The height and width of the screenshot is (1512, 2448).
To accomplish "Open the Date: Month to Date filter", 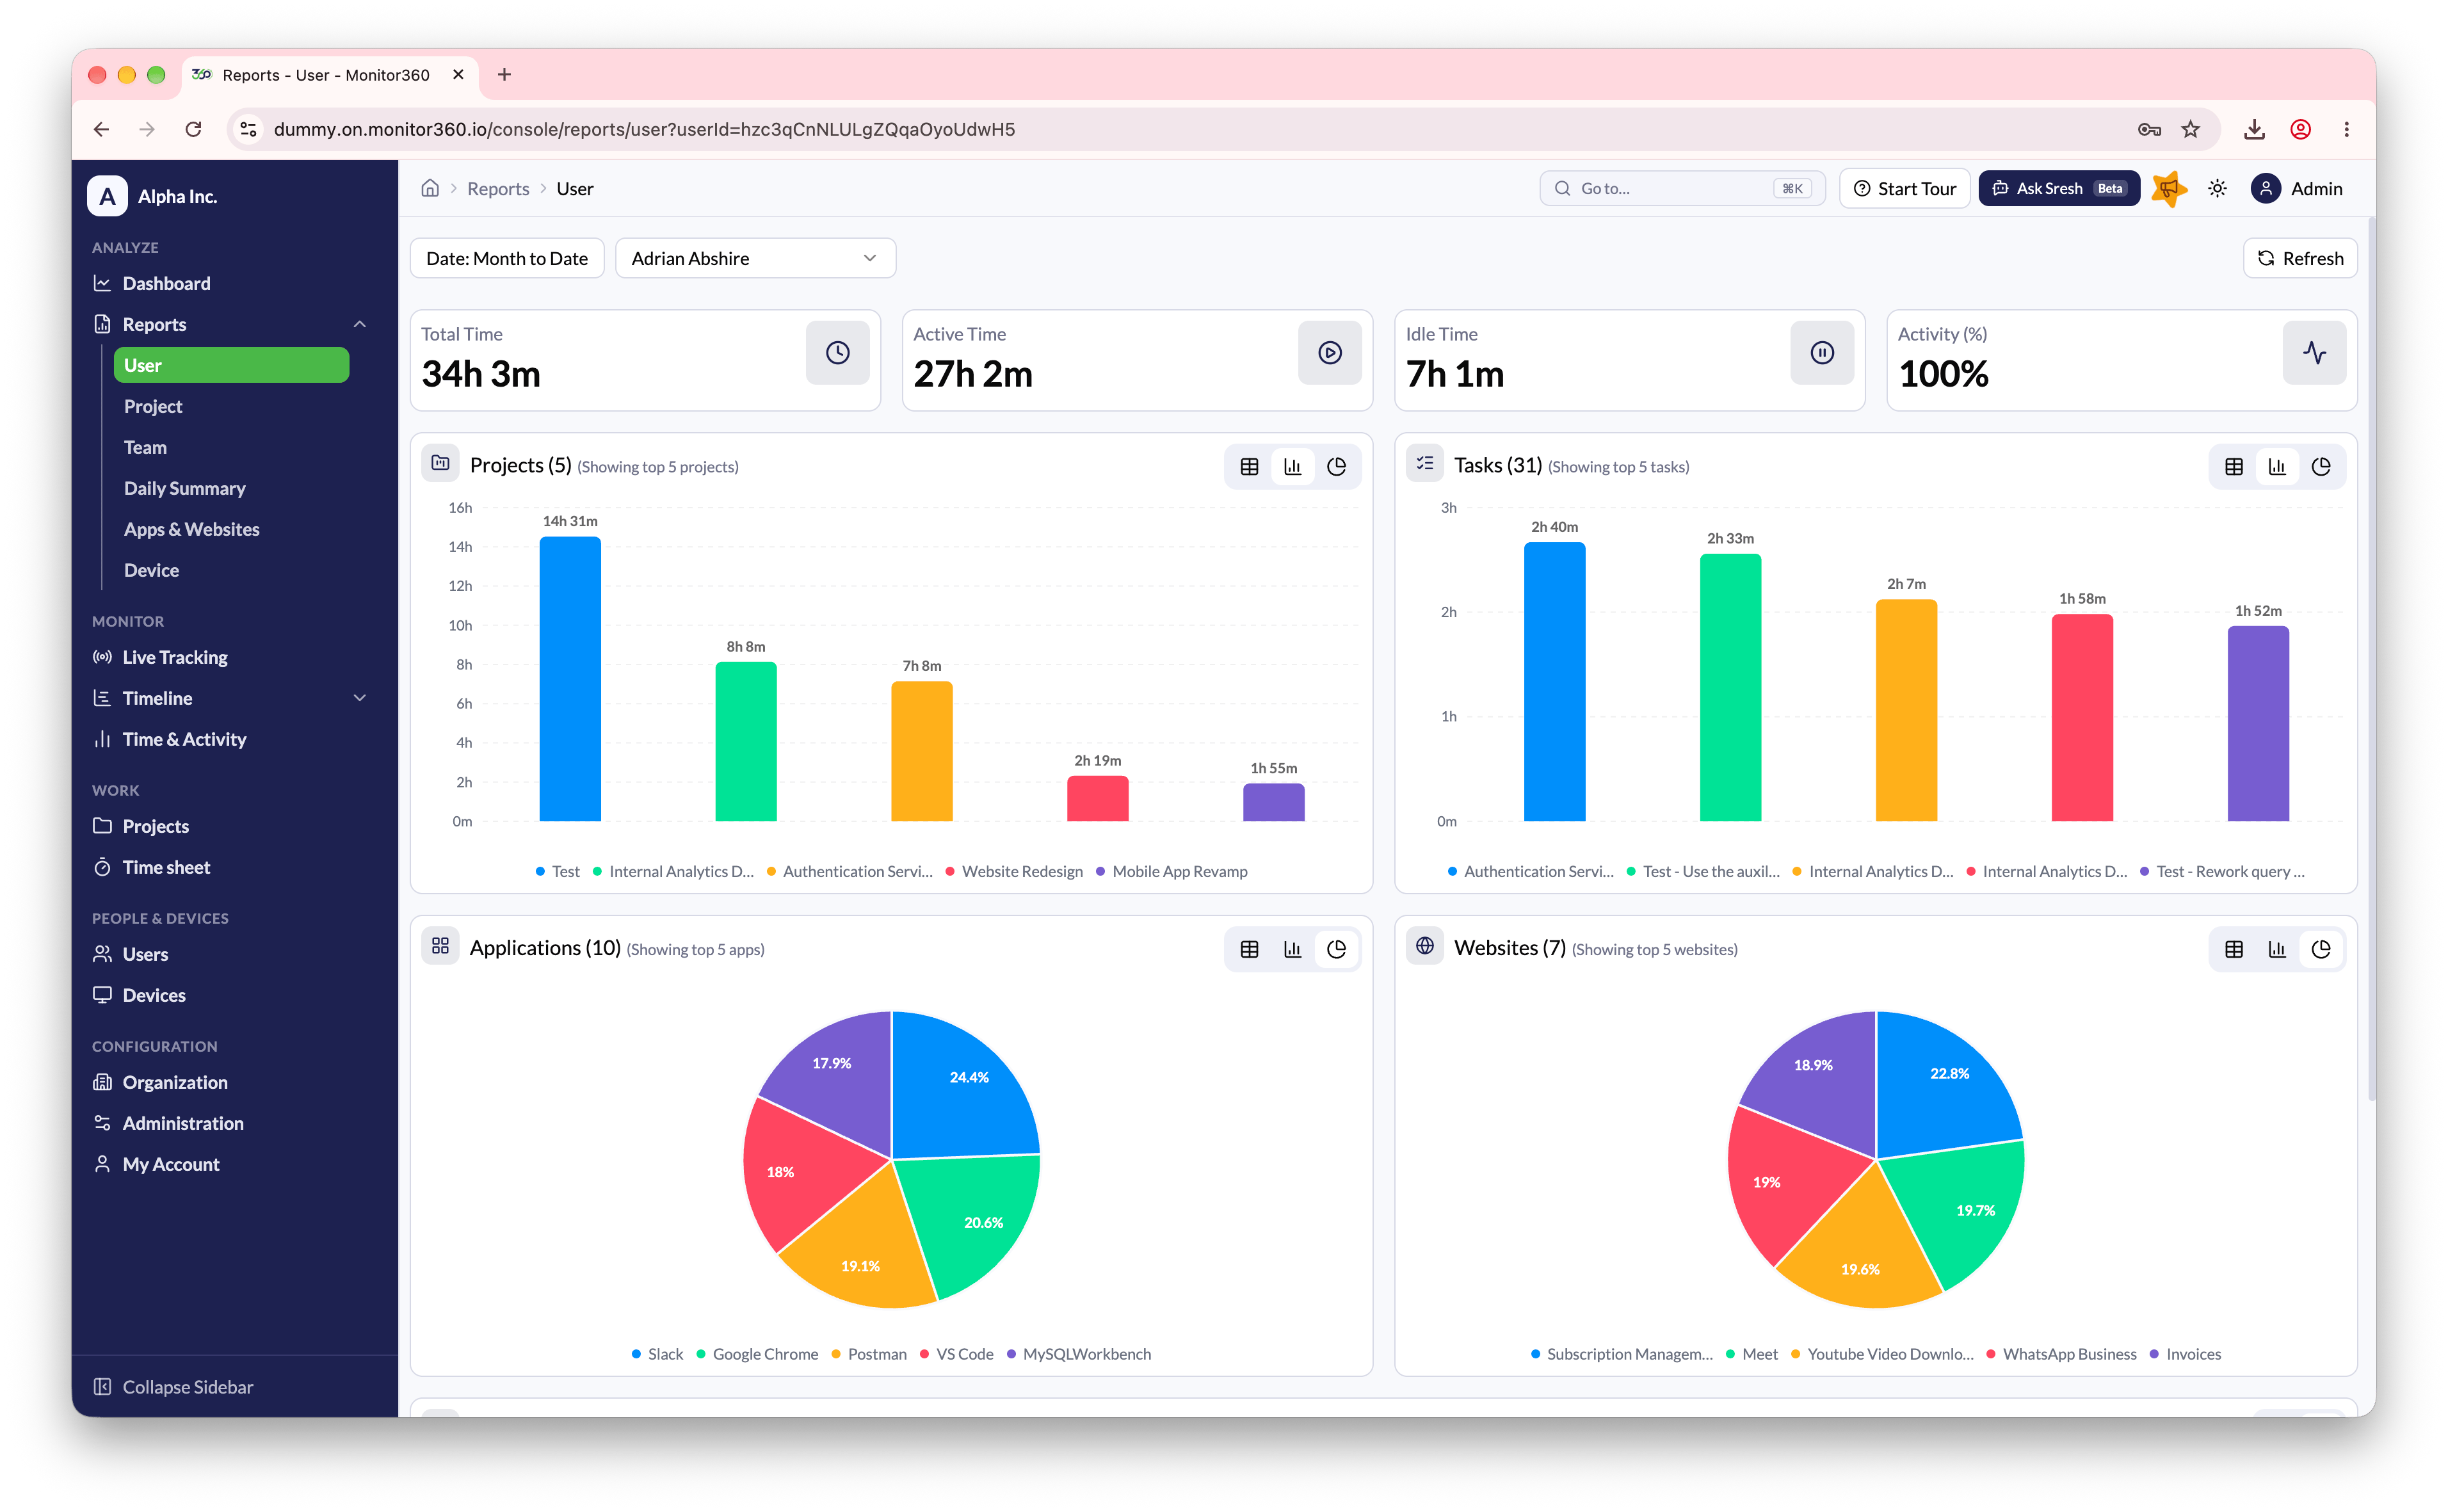I will [507, 258].
